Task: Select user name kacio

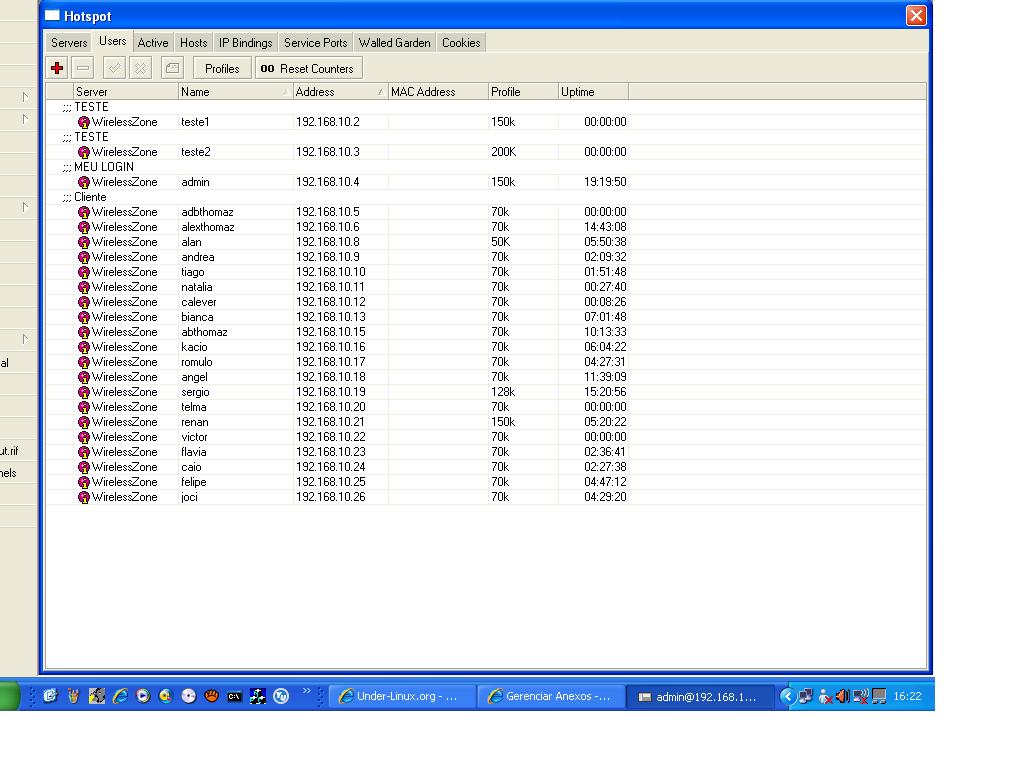Action: point(194,347)
